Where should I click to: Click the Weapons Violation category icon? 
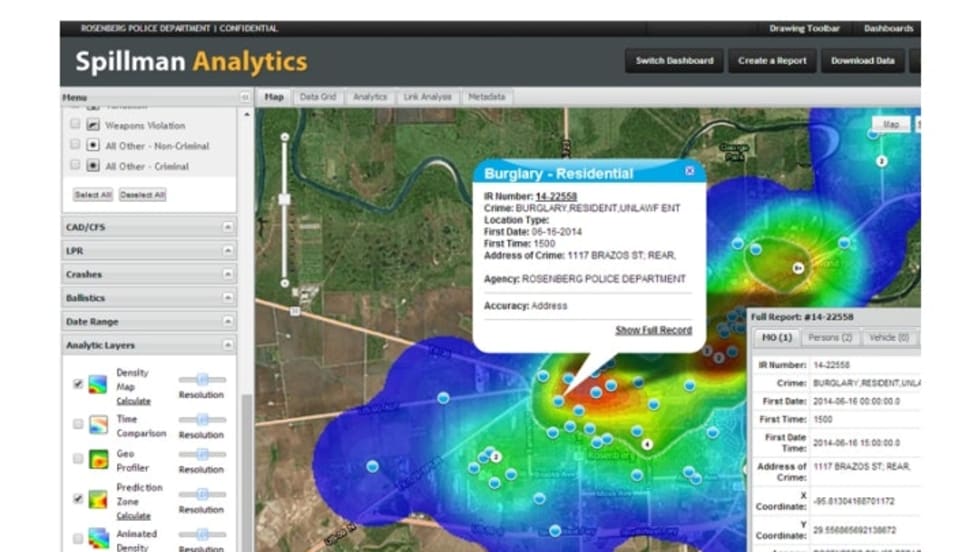click(x=93, y=126)
